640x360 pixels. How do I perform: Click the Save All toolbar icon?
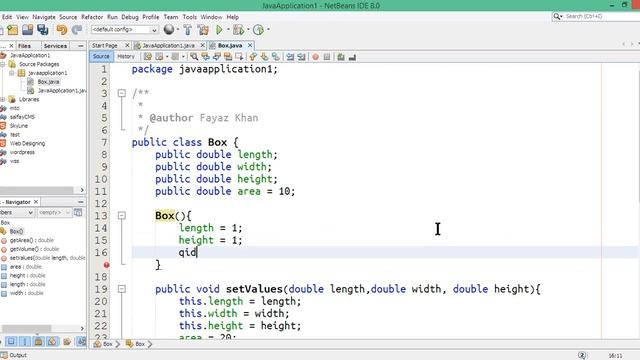(x=42, y=29)
